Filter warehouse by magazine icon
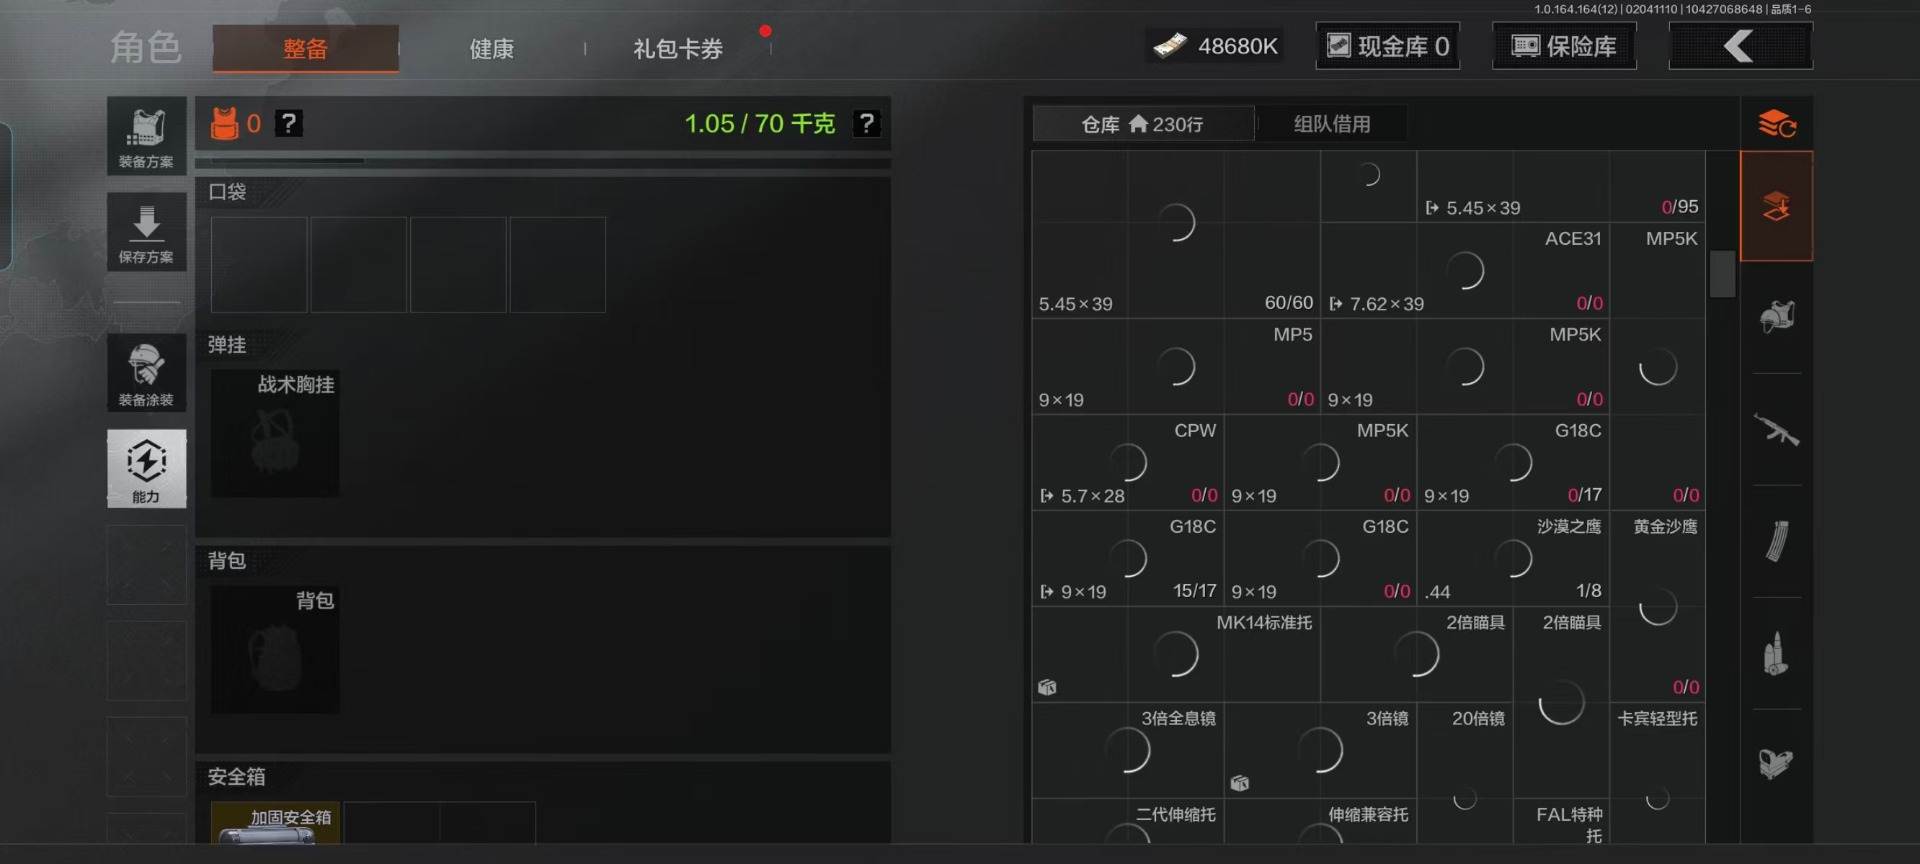The height and width of the screenshot is (864, 1920). (1776, 542)
